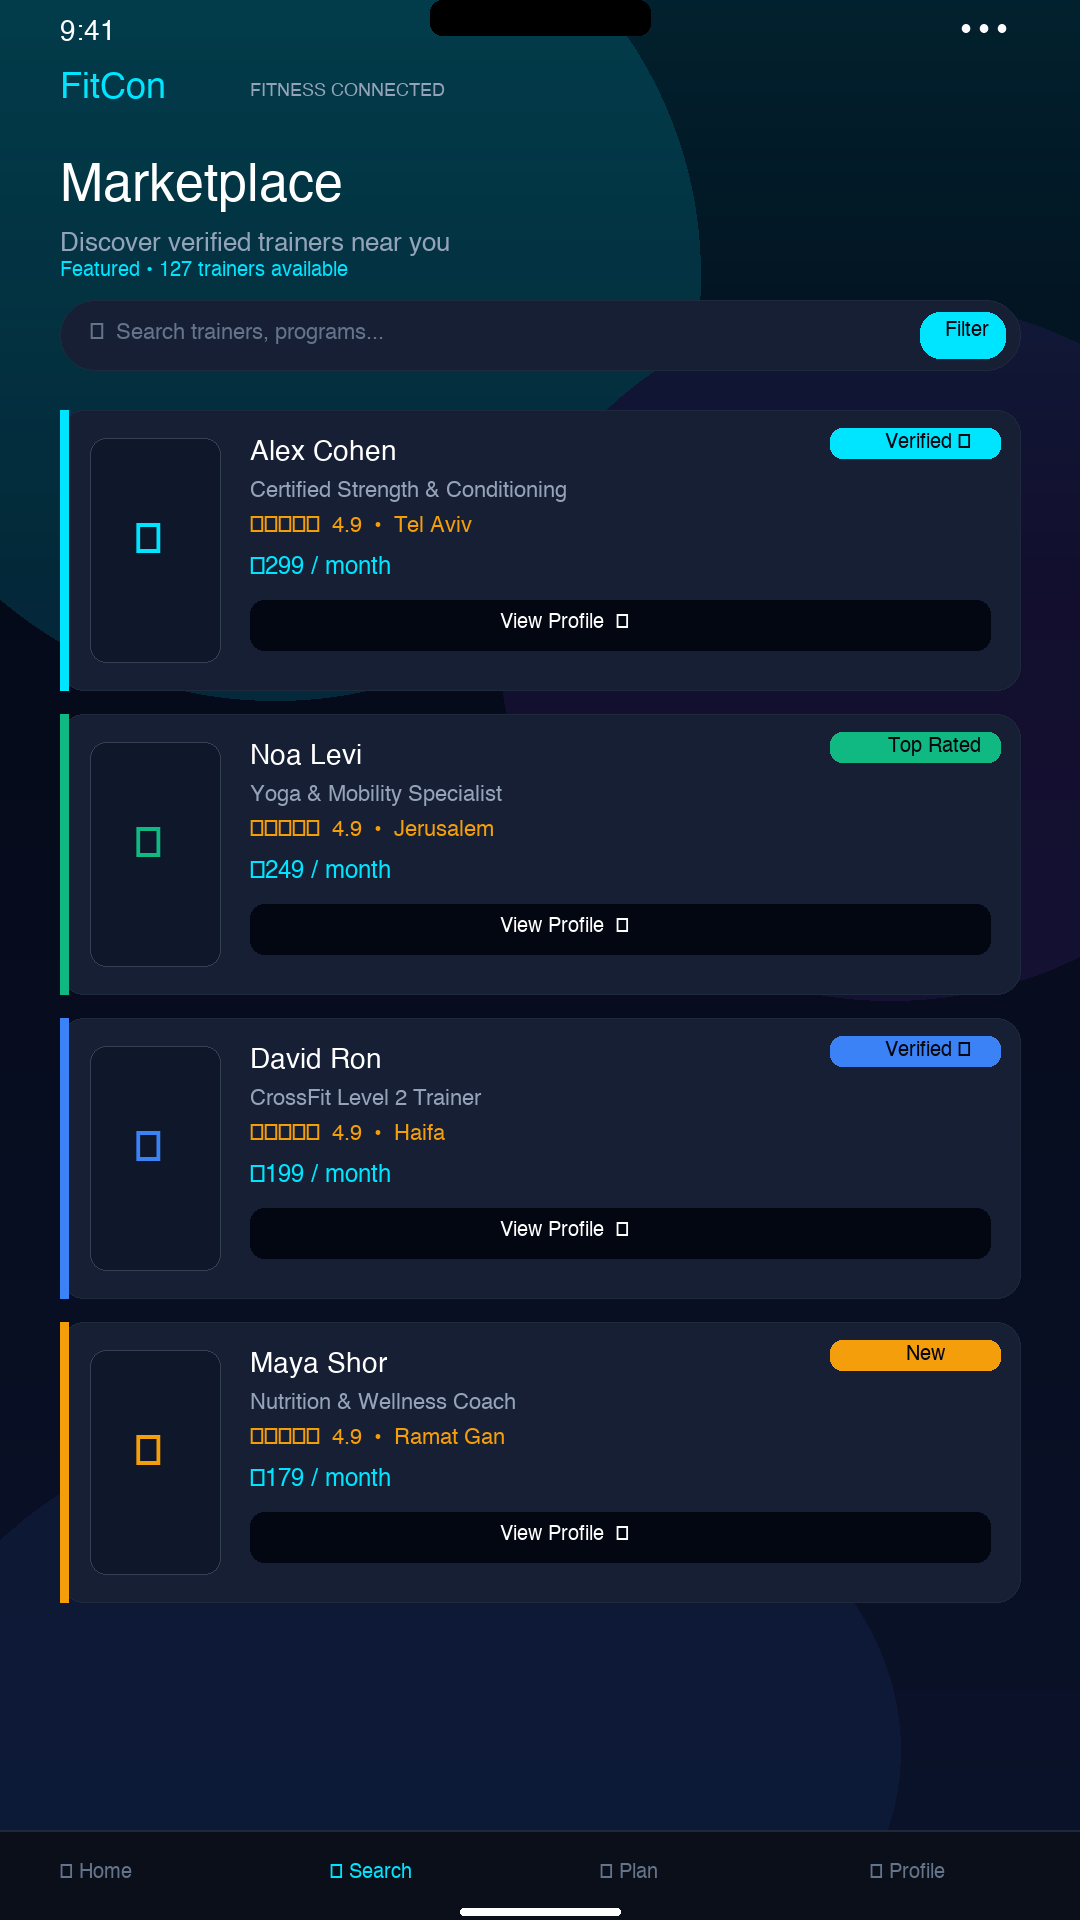Image resolution: width=1080 pixels, height=1920 pixels.
Task: Open Noa Levi's avatar thumbnail
Action: [155, 854]
